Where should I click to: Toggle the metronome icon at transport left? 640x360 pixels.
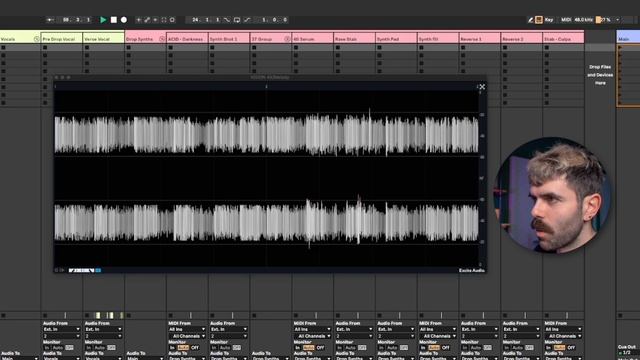[x=50, y=20]
